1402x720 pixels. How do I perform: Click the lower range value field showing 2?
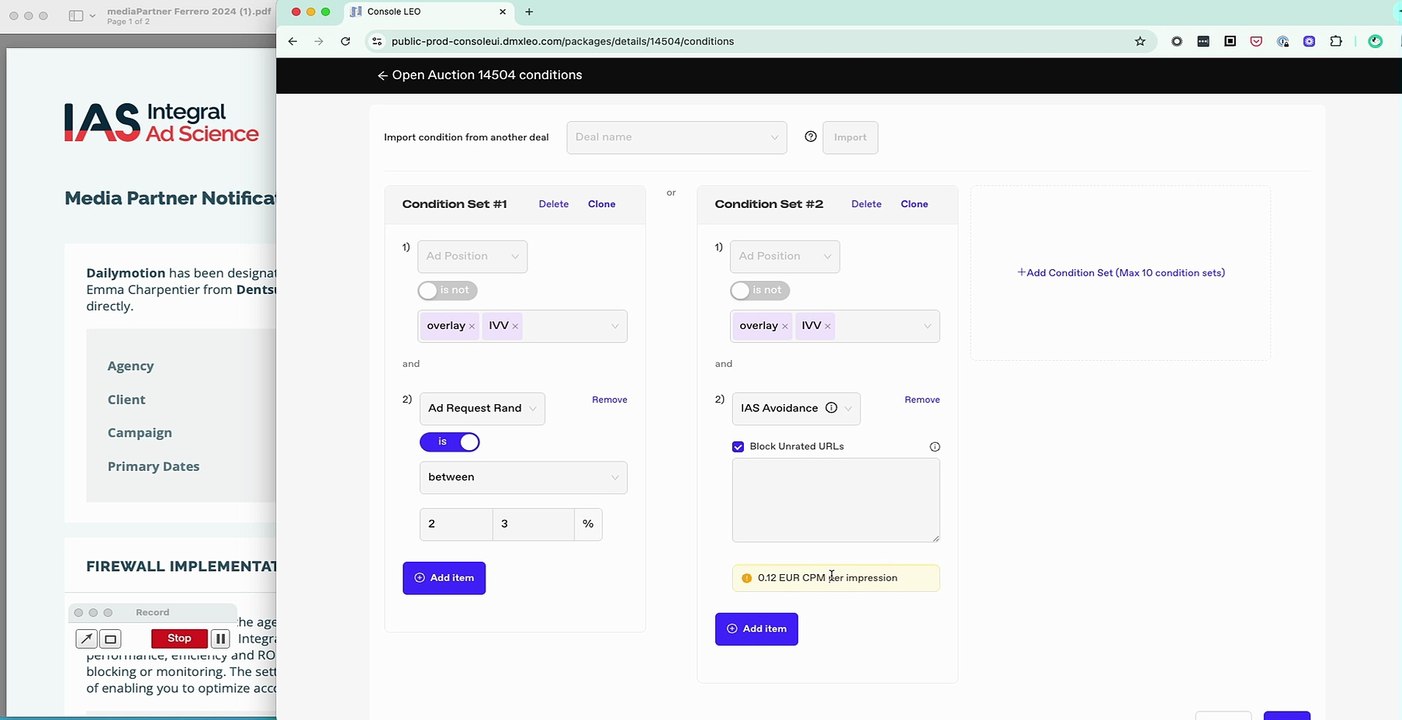click(x=456, y=524)
